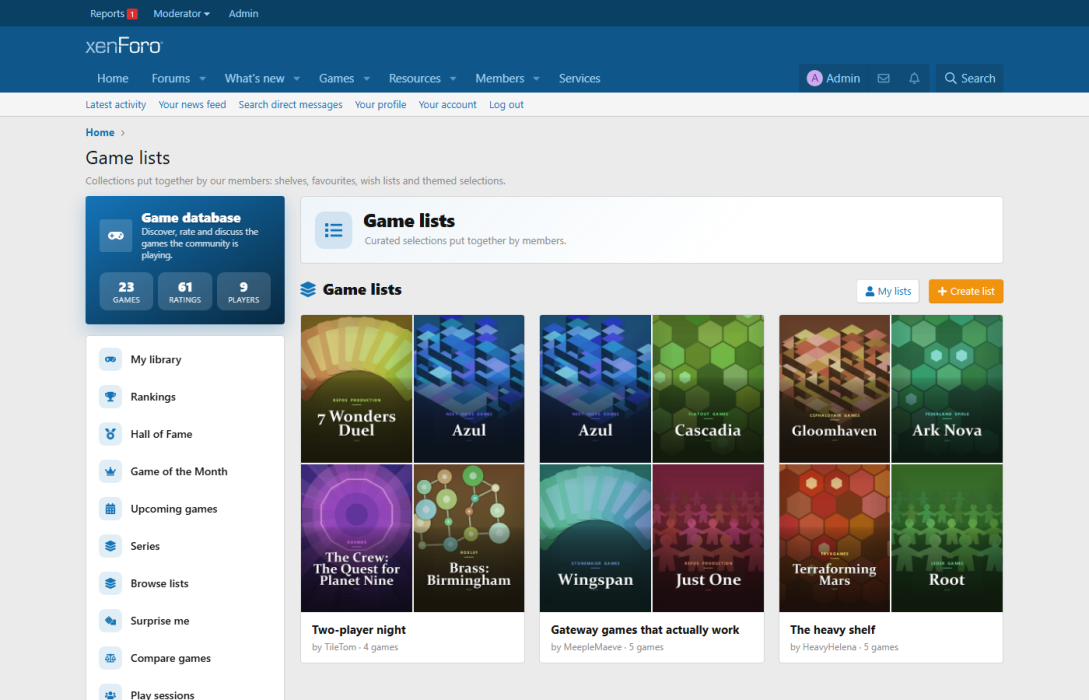The width and height of the screenshot is (1089, 700).
Task: Open the direct messages envelope icon
Action: [x=883, y=78]
